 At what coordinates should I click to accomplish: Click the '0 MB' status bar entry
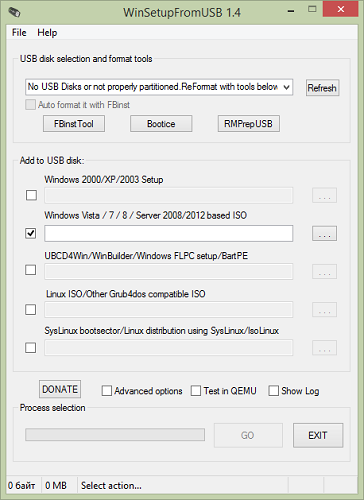56,486
